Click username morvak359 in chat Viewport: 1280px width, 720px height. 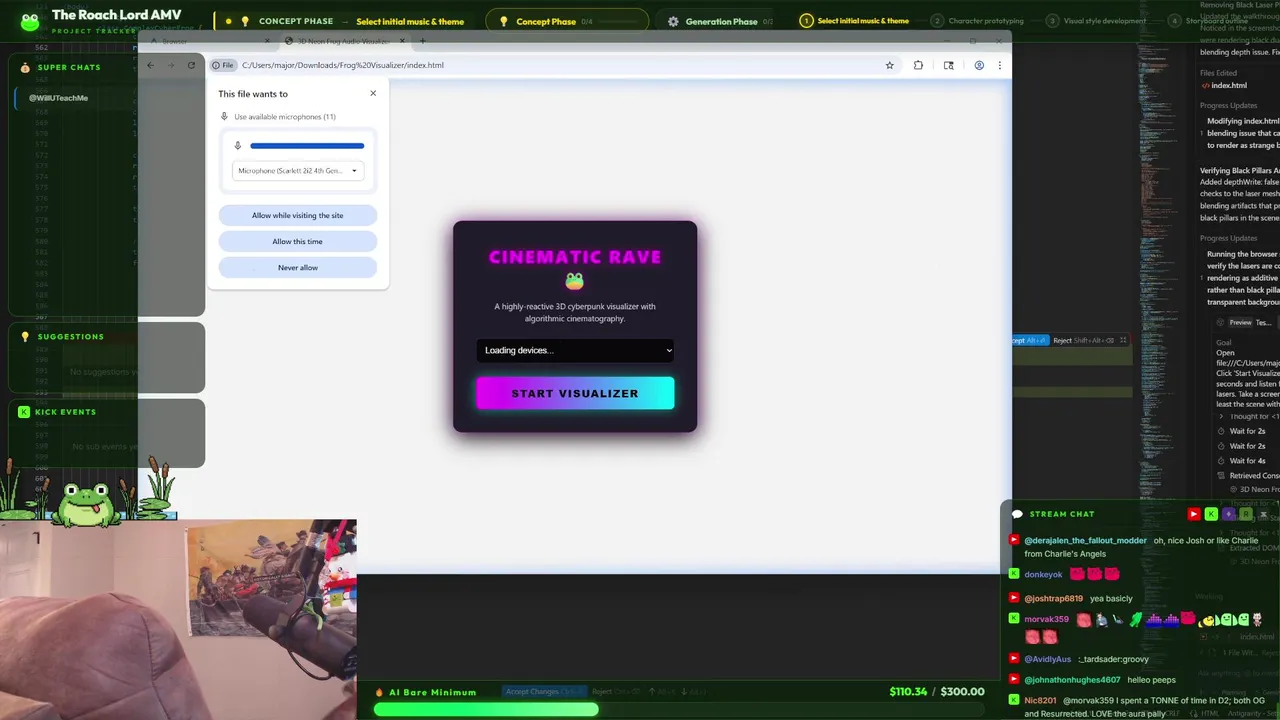pyautogui.click(x=1046, y=619)
